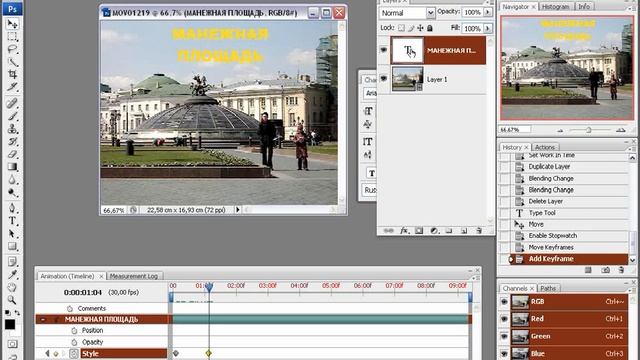Open the Normal blend mode dropdown
The height and width of the screenshot is (360, 640).
point(430,13)
